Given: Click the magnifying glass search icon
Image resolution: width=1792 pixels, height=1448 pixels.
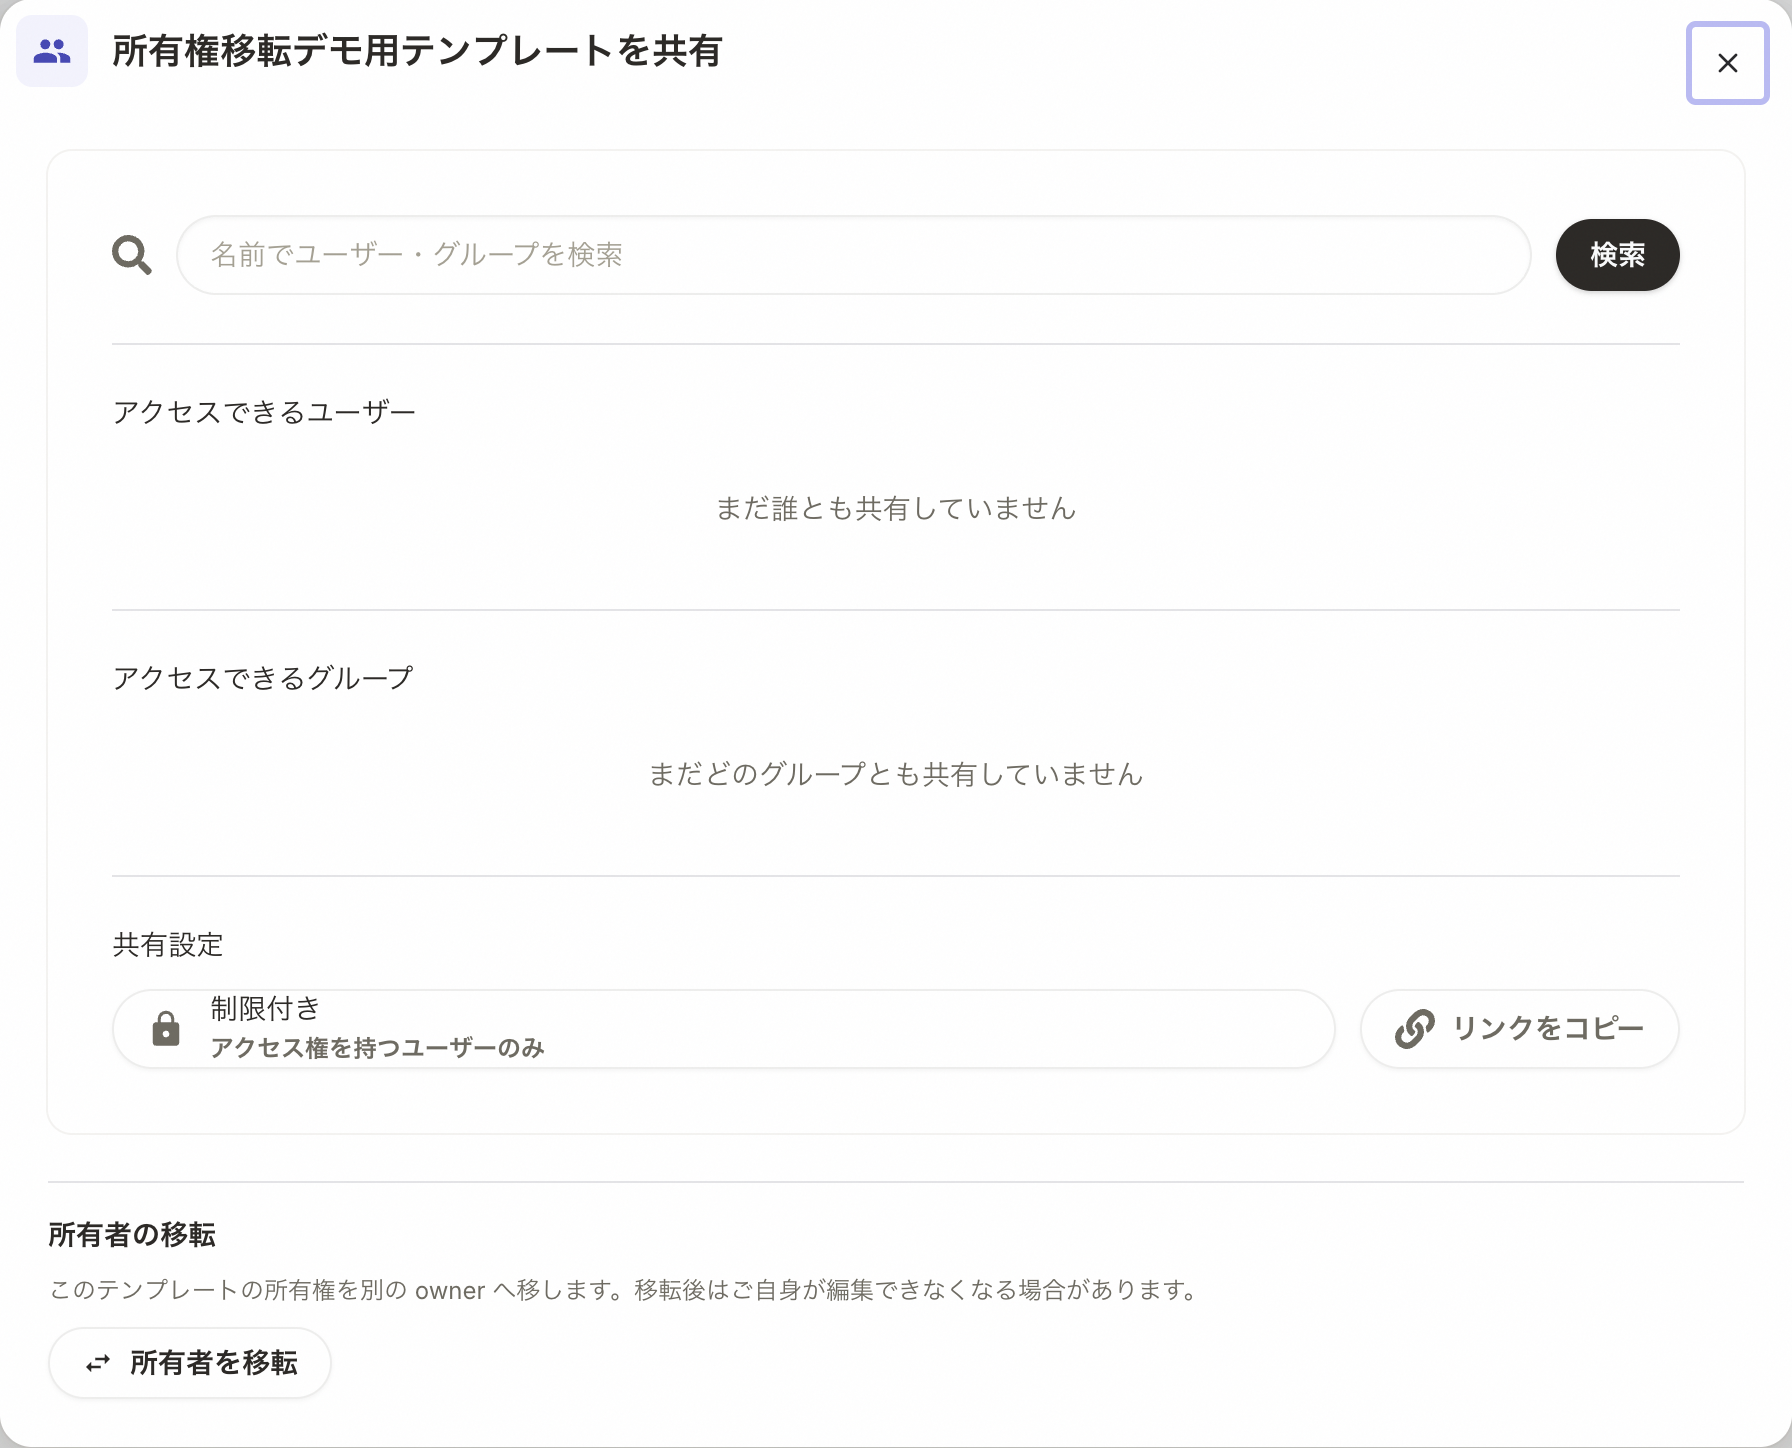Looking at the screenshot, I should pyautogui.click(x=132, y=255).
